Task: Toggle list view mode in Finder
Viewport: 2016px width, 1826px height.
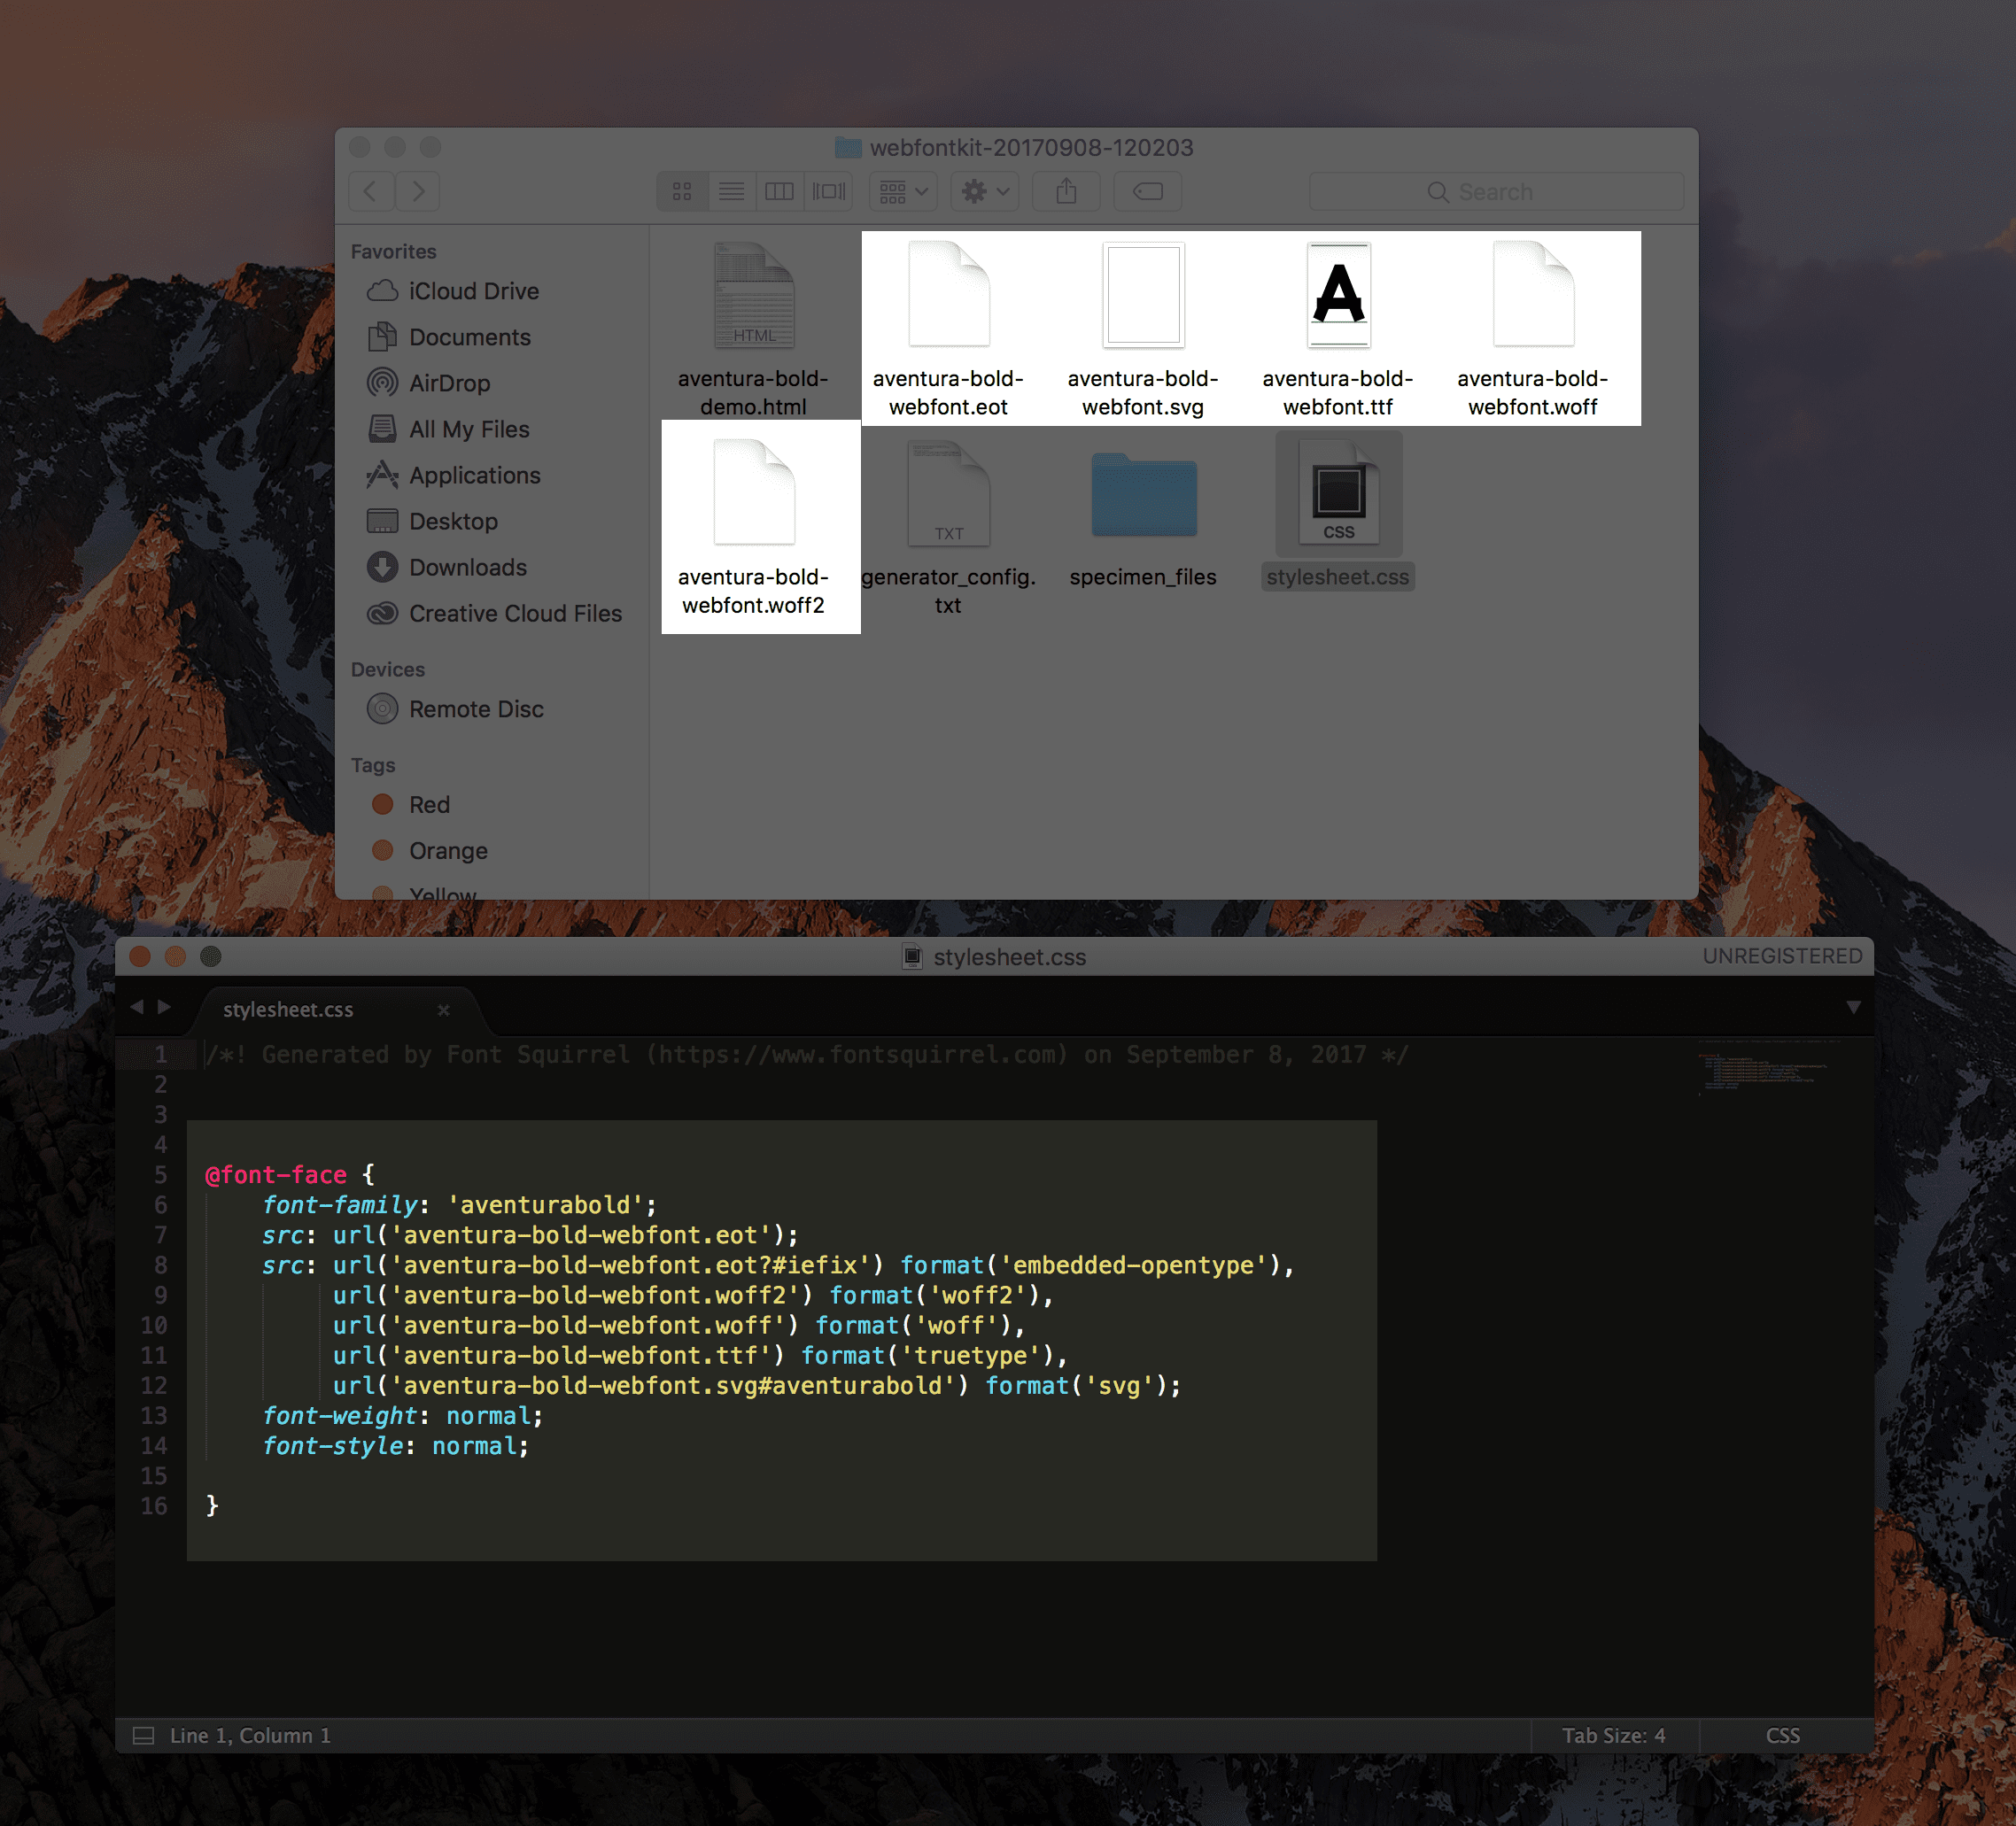Action: pyautogui.click(x=732, y=191)
